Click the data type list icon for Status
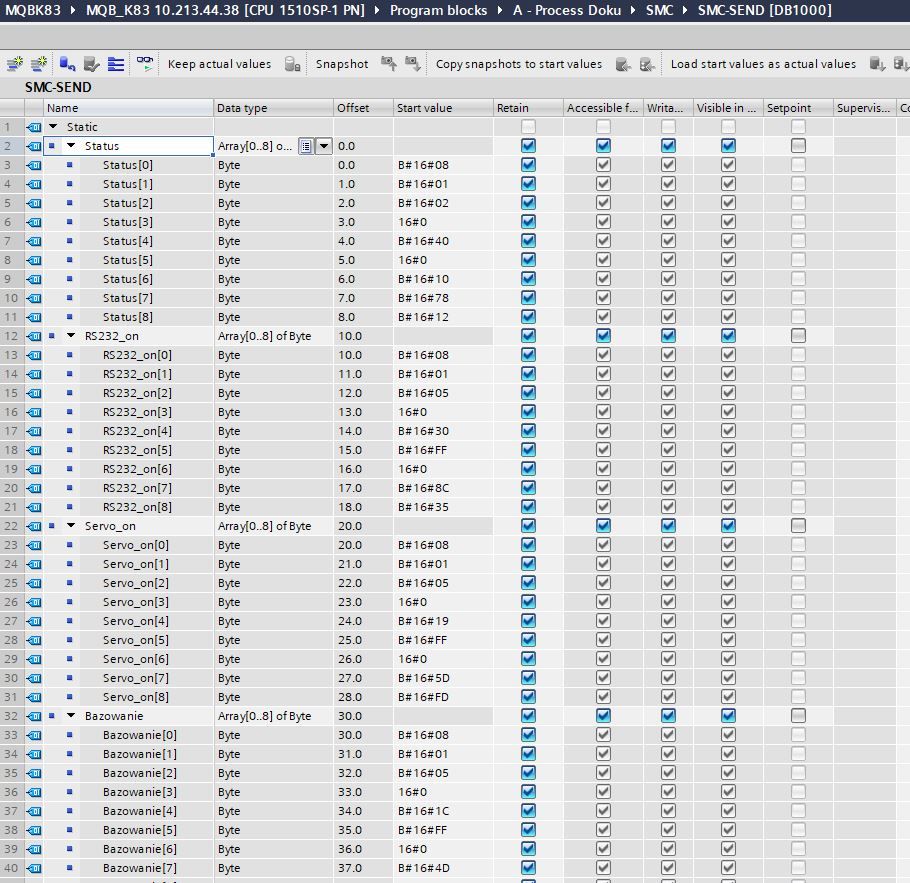Screen dimensions: 910x883 click(x=306, y=146)
